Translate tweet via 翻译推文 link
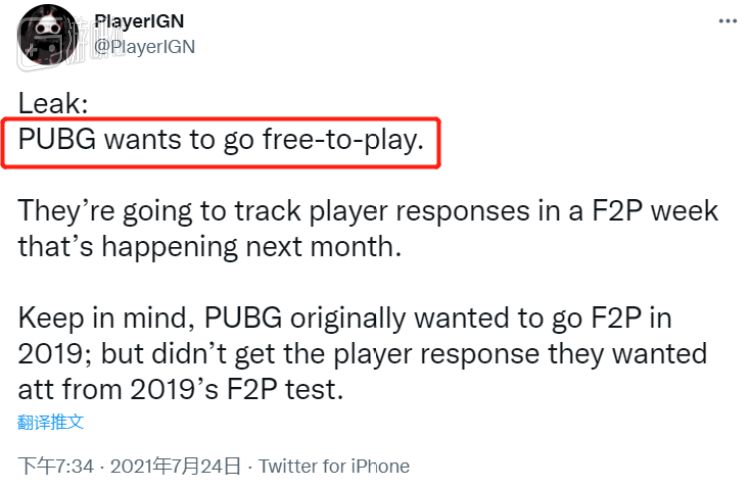The height and width of the screenshot is (488, 750). [x=51, y=422]
